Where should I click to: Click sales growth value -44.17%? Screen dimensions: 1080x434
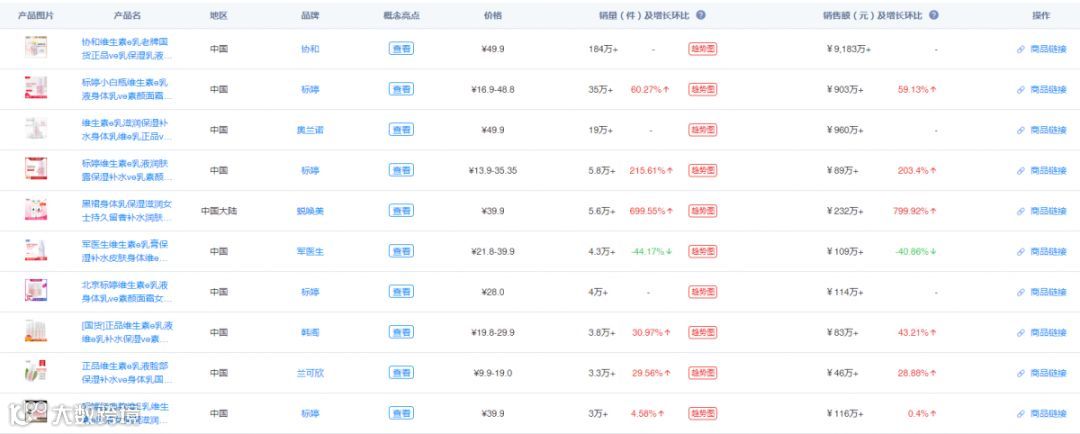[x=650, y=251]
